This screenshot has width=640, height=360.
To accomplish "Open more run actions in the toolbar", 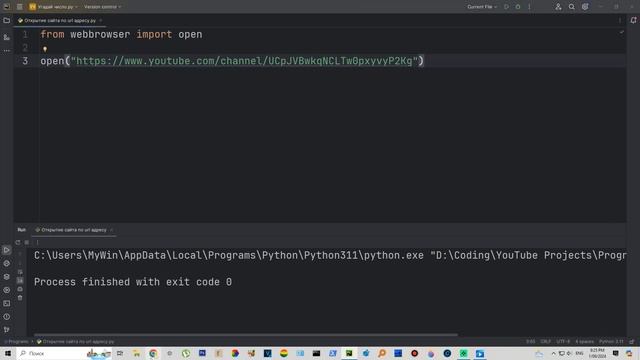I will coord(529,7).
